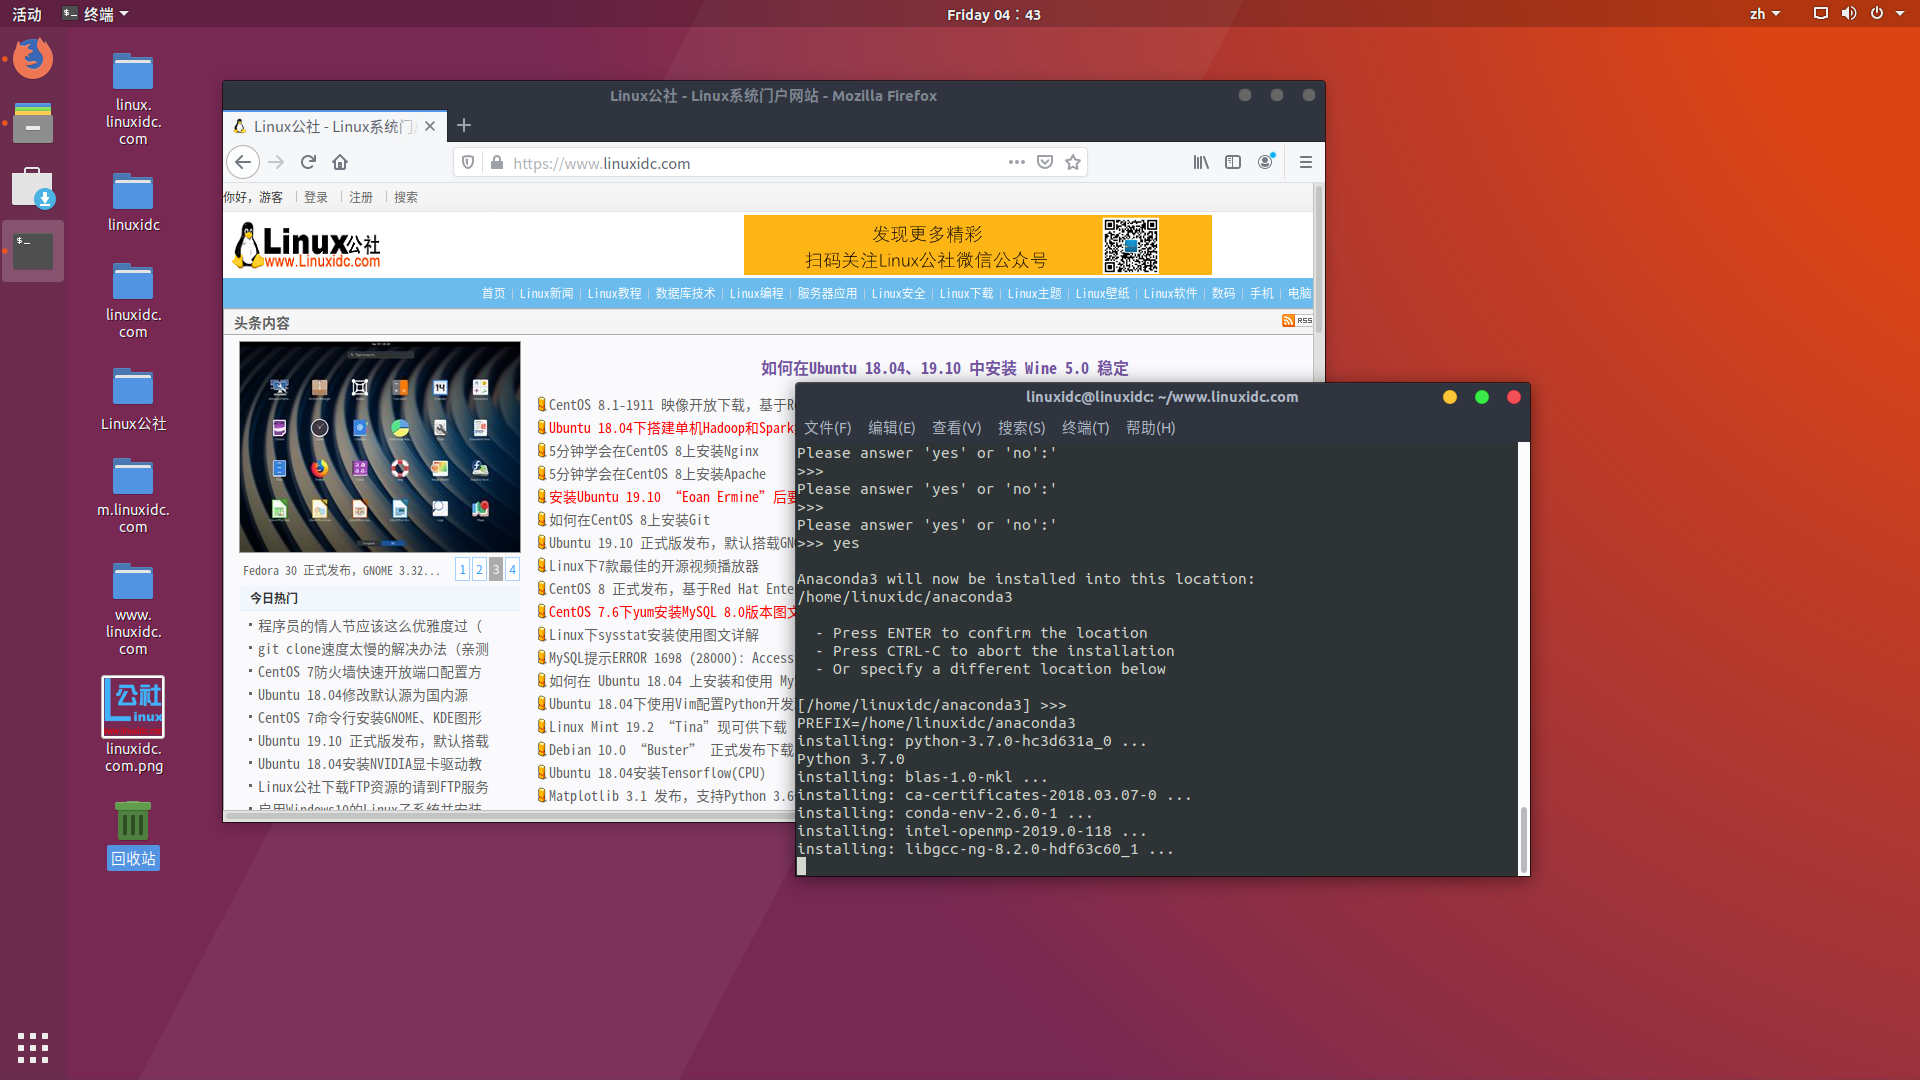Open the Firefox hamburger menu
Viewport: 1920px width, 1080px height.
point(1305,162)
